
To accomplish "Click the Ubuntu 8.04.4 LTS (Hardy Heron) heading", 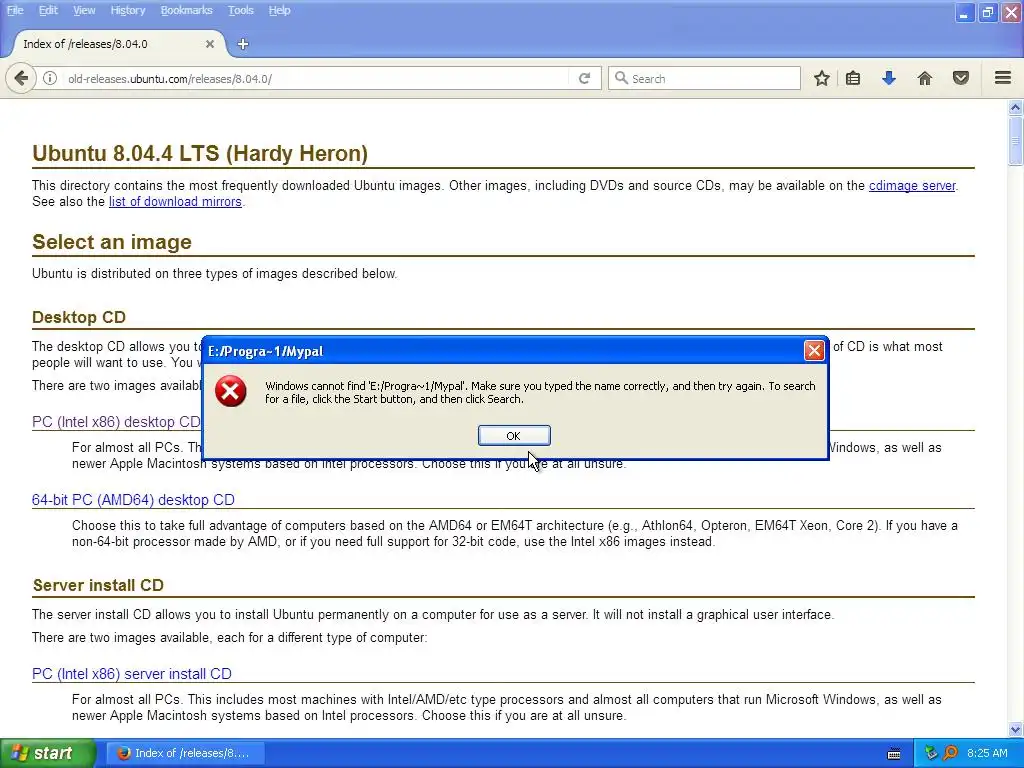I will tap(200, 153).
